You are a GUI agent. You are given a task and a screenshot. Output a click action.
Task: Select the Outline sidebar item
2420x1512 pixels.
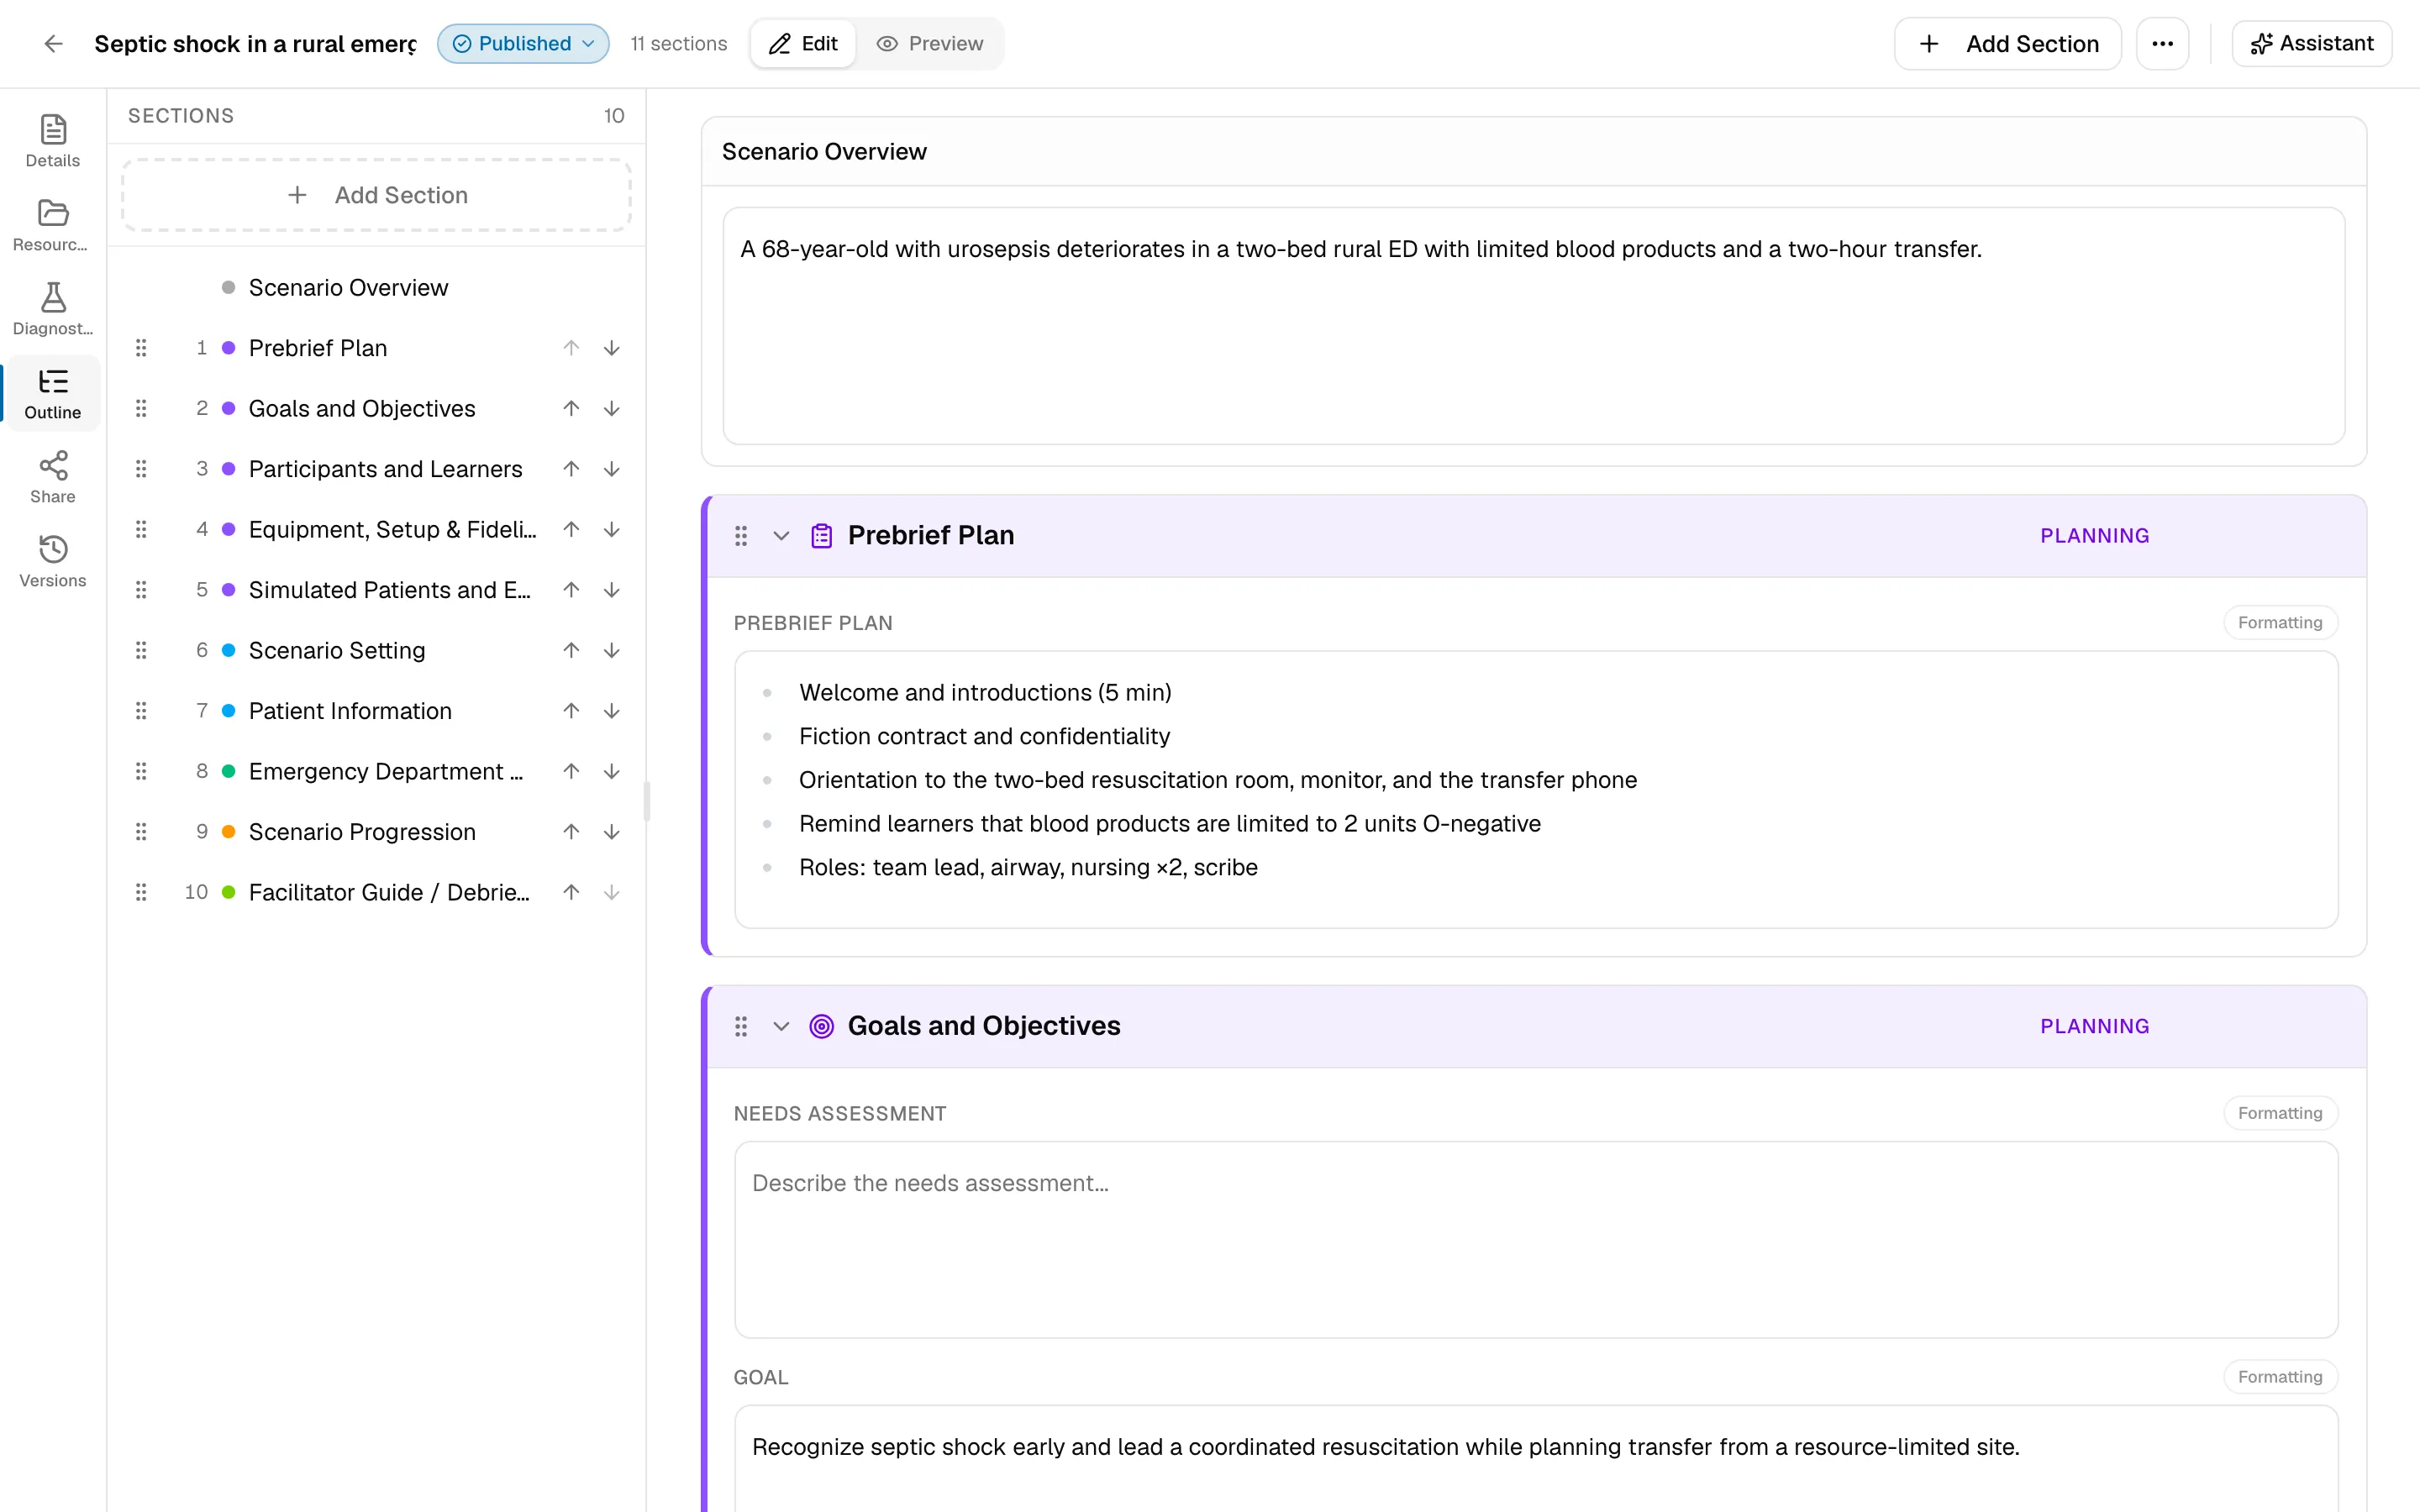(x=53, y=393)
